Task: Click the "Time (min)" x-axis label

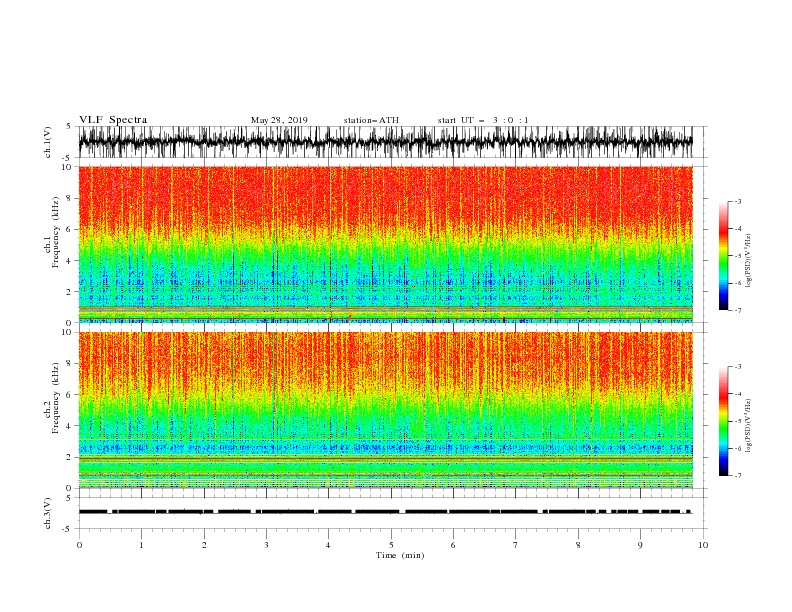Action: click(x=400, y=555)
